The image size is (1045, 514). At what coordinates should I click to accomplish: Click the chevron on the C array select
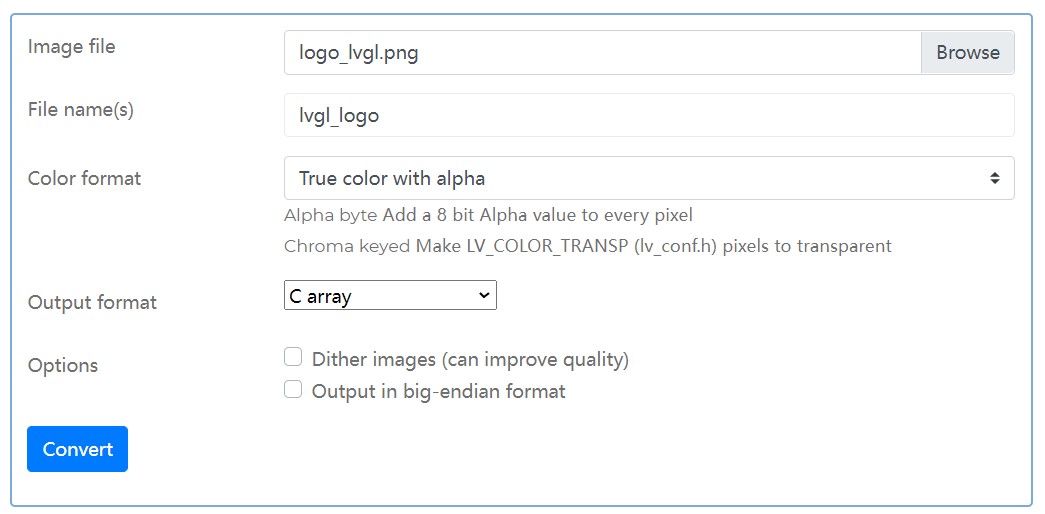point(484,295)
